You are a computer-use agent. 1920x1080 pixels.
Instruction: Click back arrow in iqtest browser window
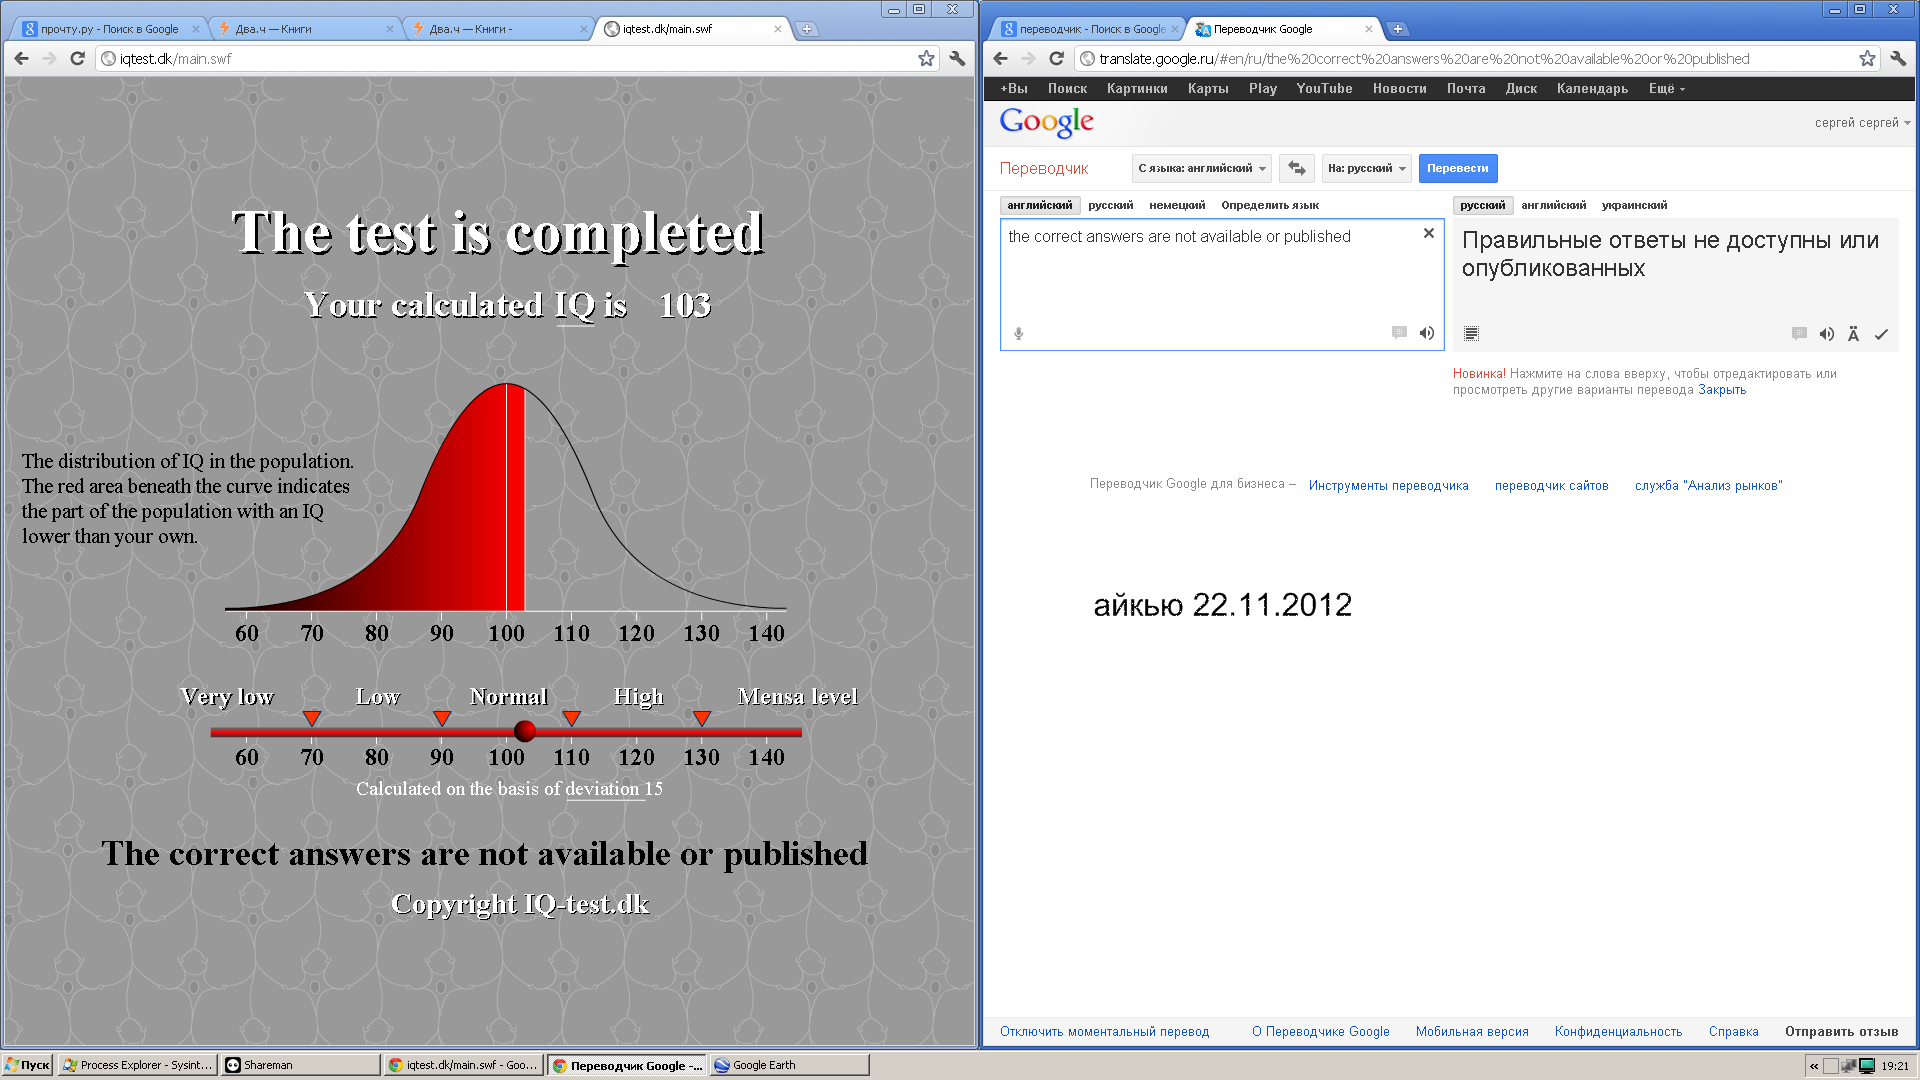21,59
